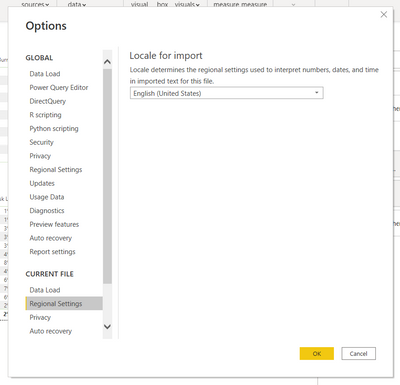The image size is (400, 385).
Task: Select Regional Settings under CURRENT FILE
Action: pos(64,303)
